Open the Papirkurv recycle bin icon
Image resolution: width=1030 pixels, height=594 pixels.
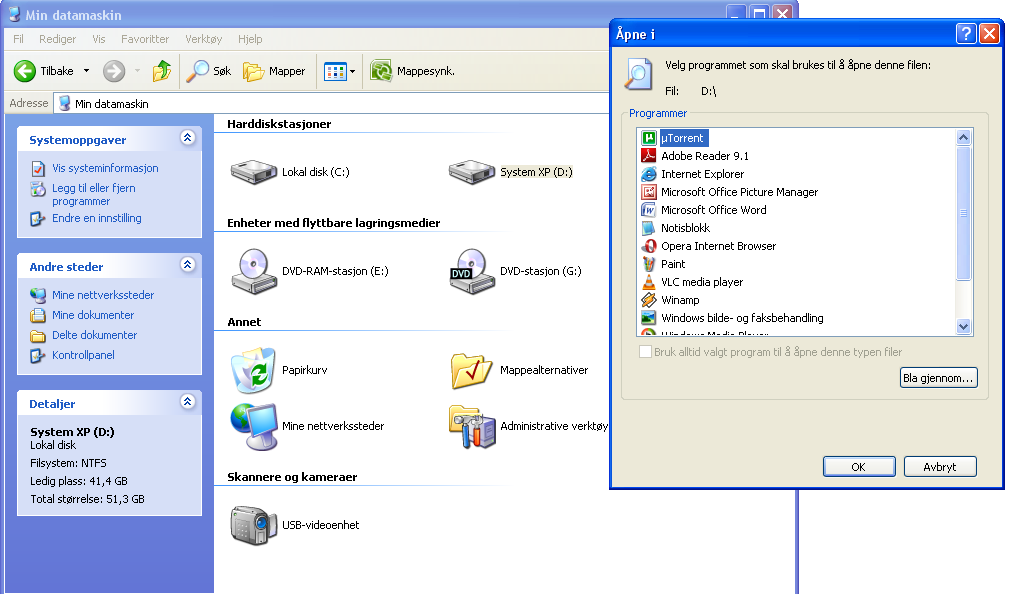pos(254,370)
